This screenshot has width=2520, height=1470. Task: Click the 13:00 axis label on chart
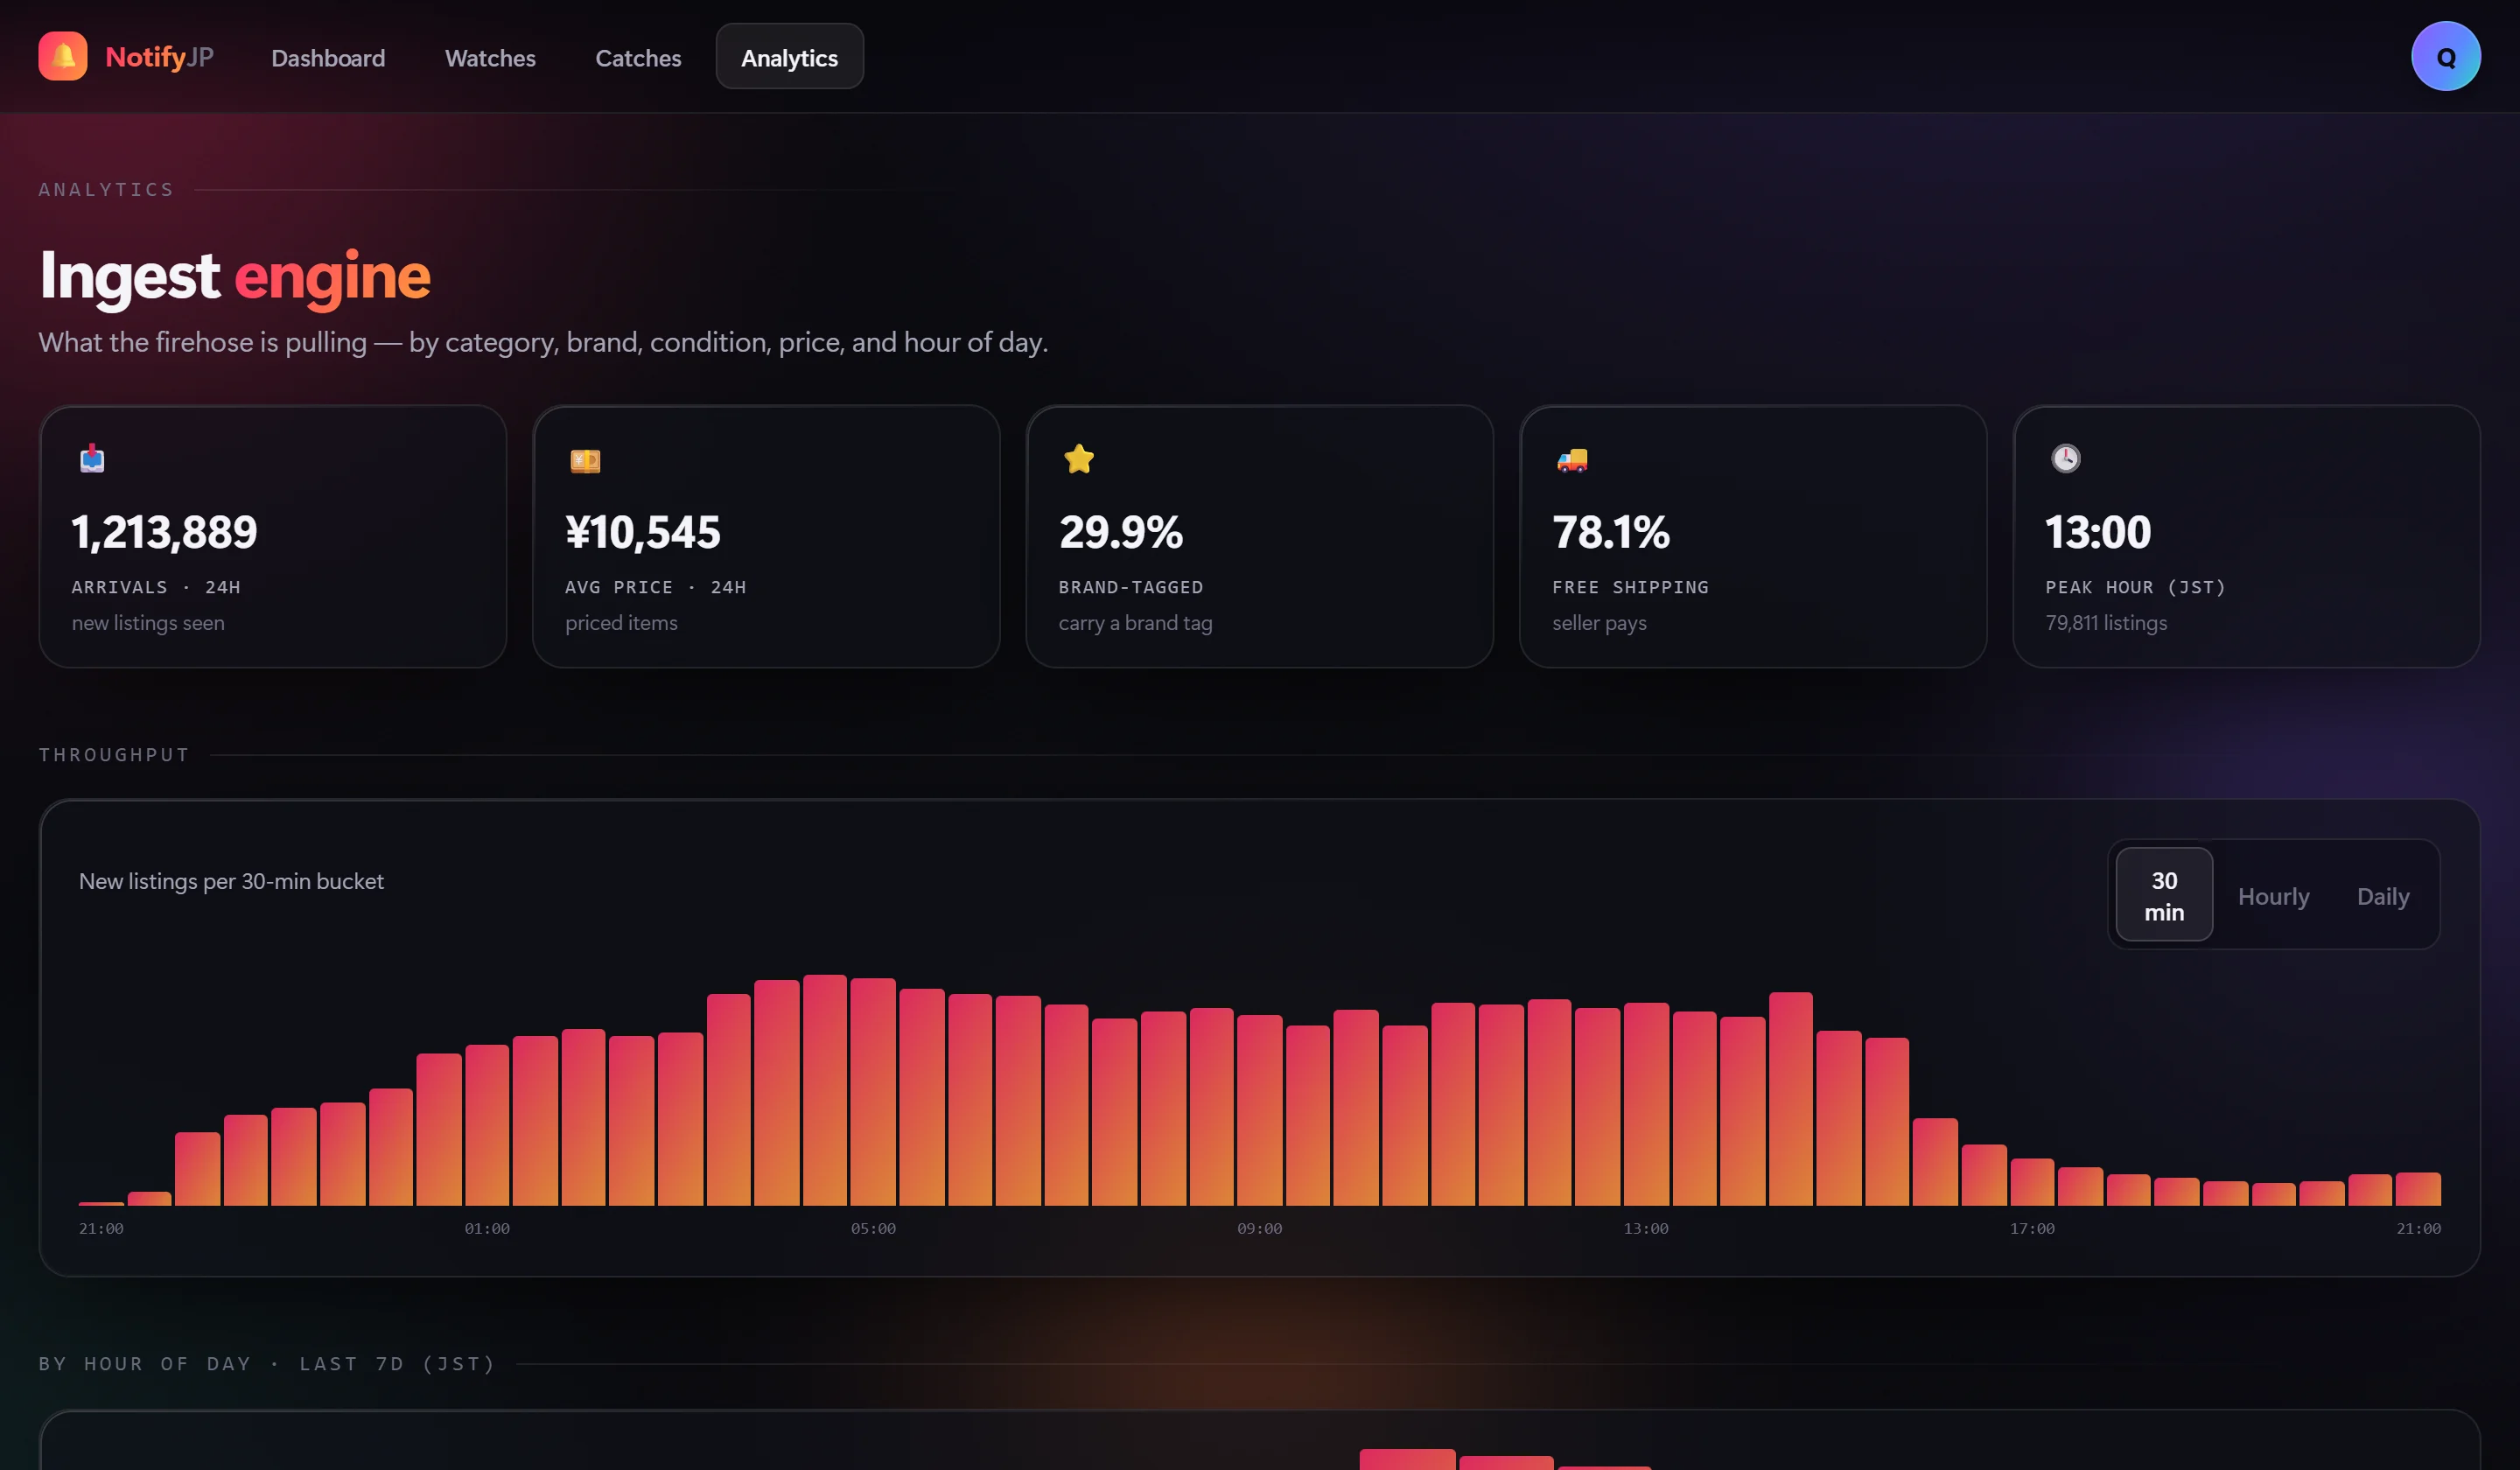click(1646, 1228)
